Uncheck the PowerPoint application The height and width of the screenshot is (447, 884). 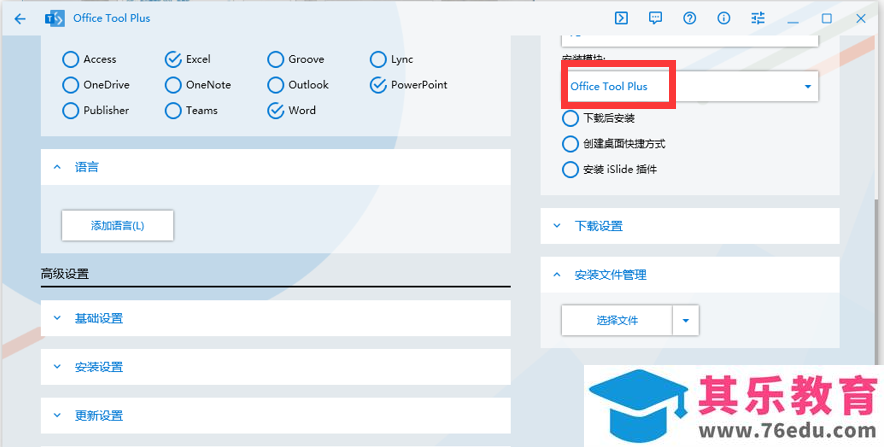point(378,85)
